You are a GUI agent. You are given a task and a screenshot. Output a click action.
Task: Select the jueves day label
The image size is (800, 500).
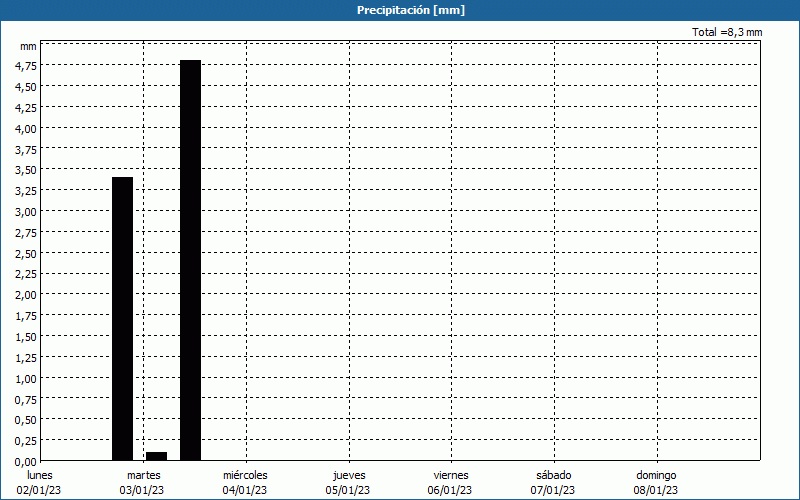349,475
